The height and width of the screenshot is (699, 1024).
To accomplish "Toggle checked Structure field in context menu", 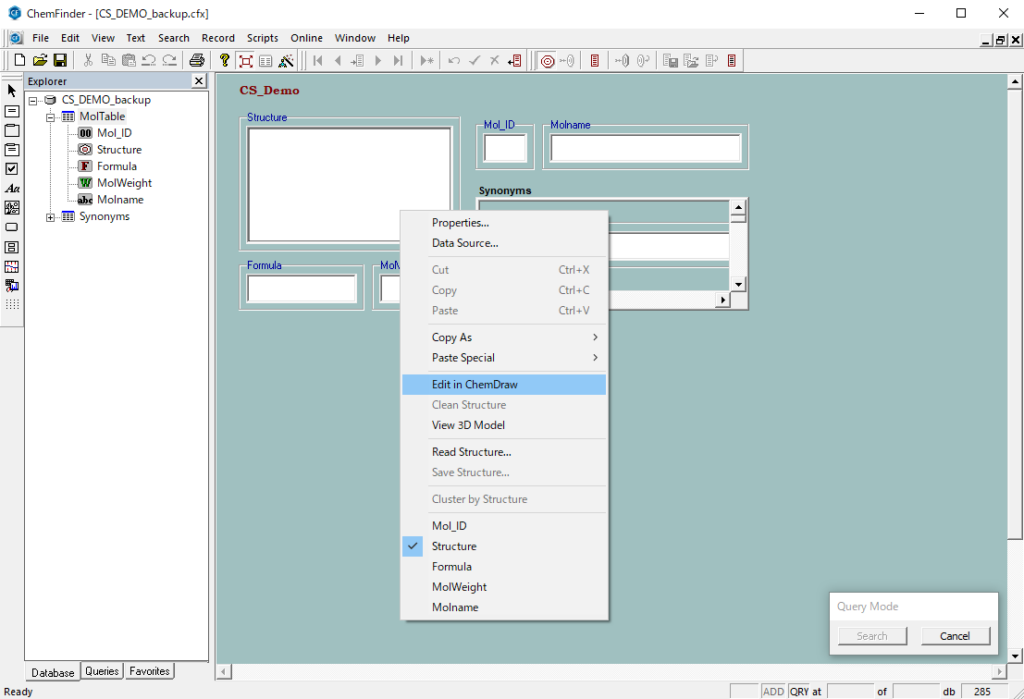I will [x=454, y=547].
